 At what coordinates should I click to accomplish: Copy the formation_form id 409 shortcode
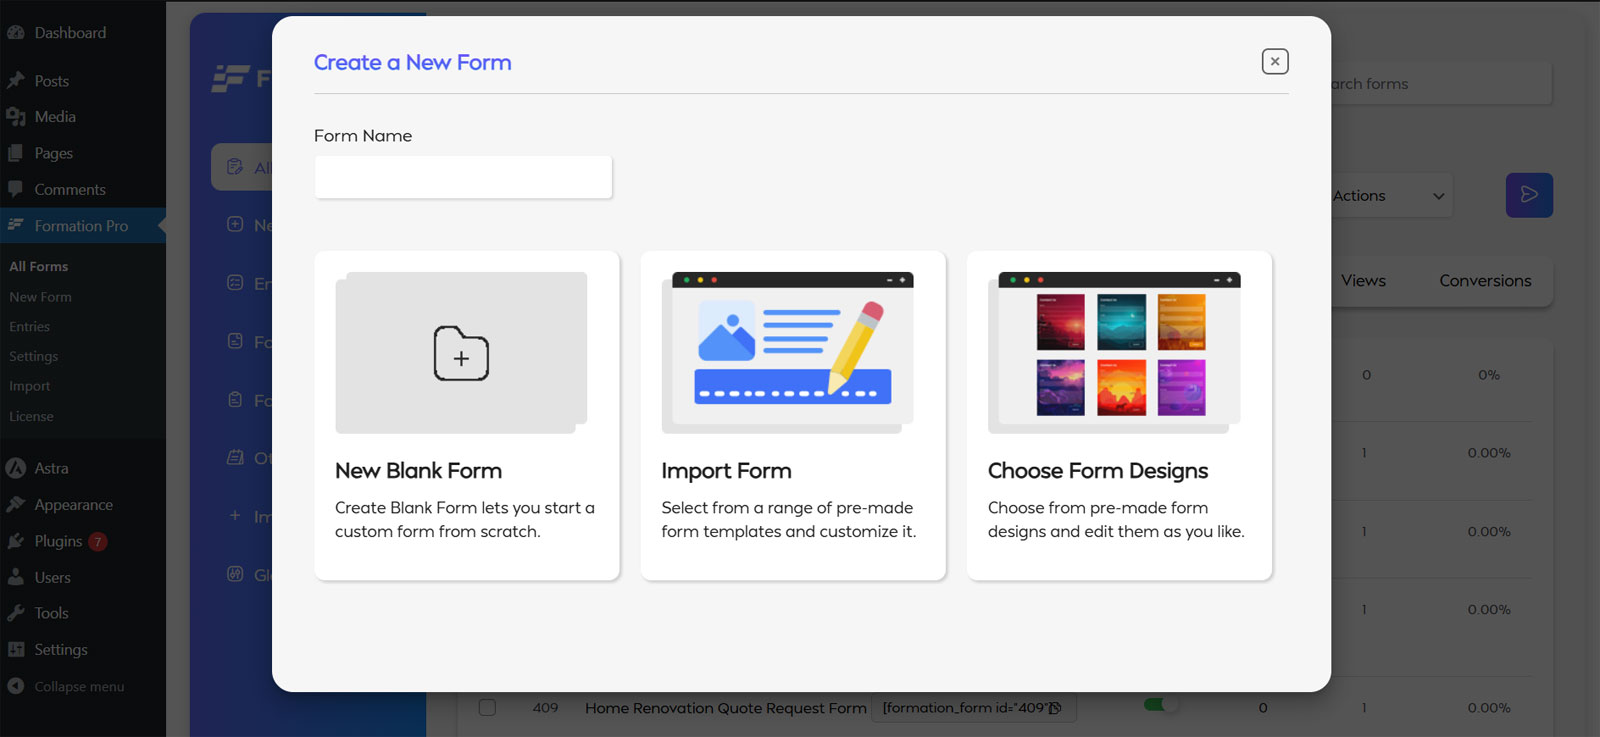1054,708
